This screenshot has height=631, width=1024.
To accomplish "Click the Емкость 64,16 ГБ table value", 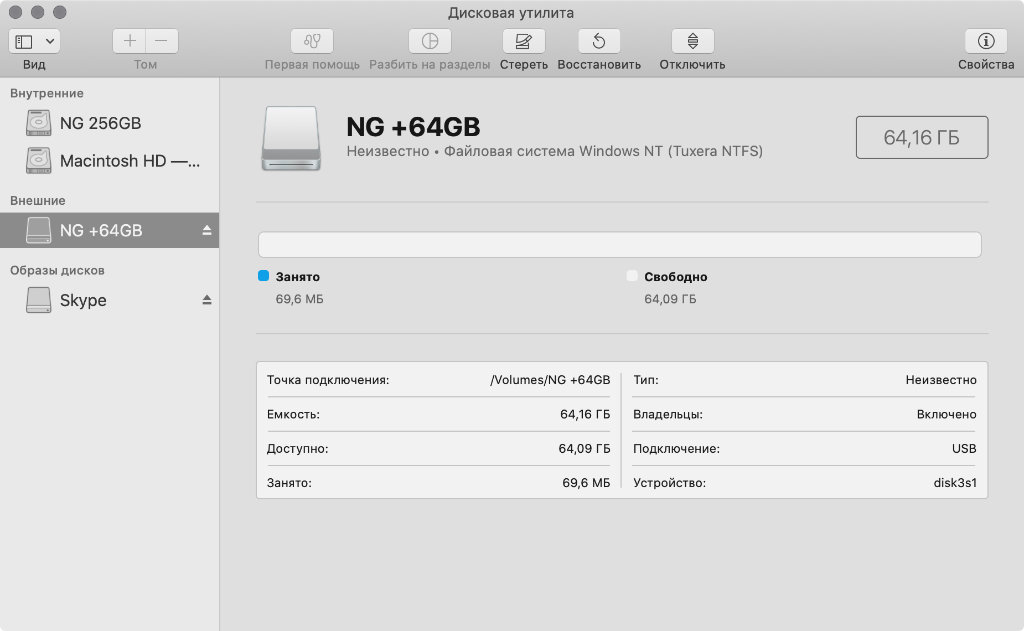I will (x=584, y=414).
